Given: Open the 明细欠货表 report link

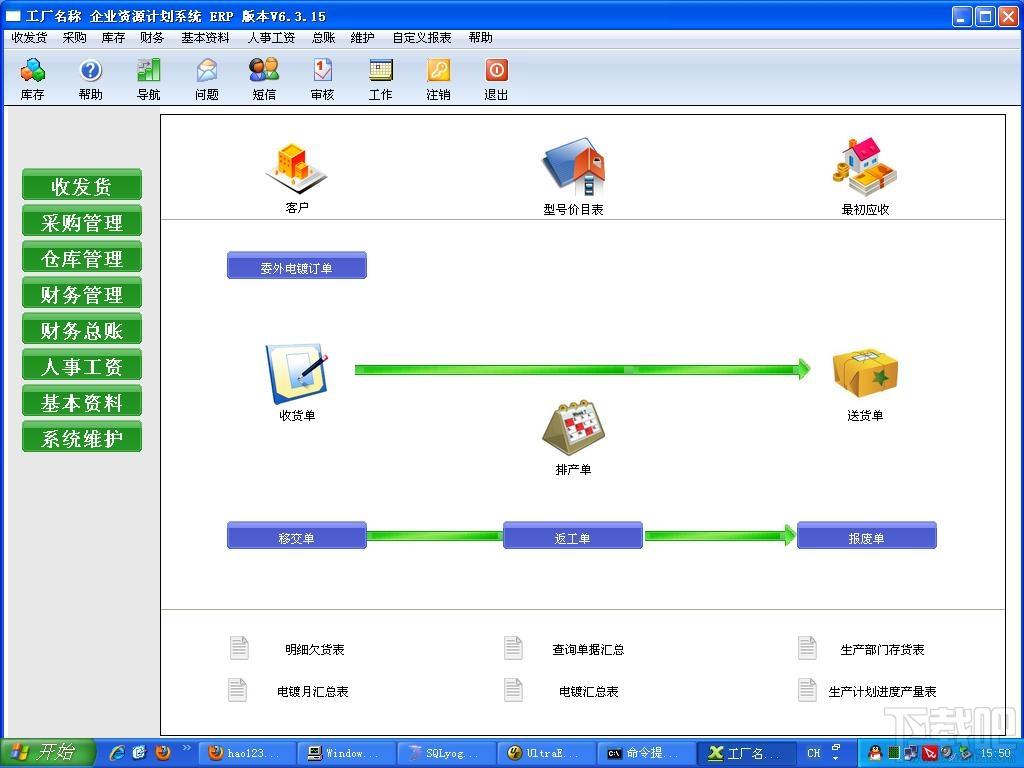Looking at the screenshot, I should click(x=314, y=649).
